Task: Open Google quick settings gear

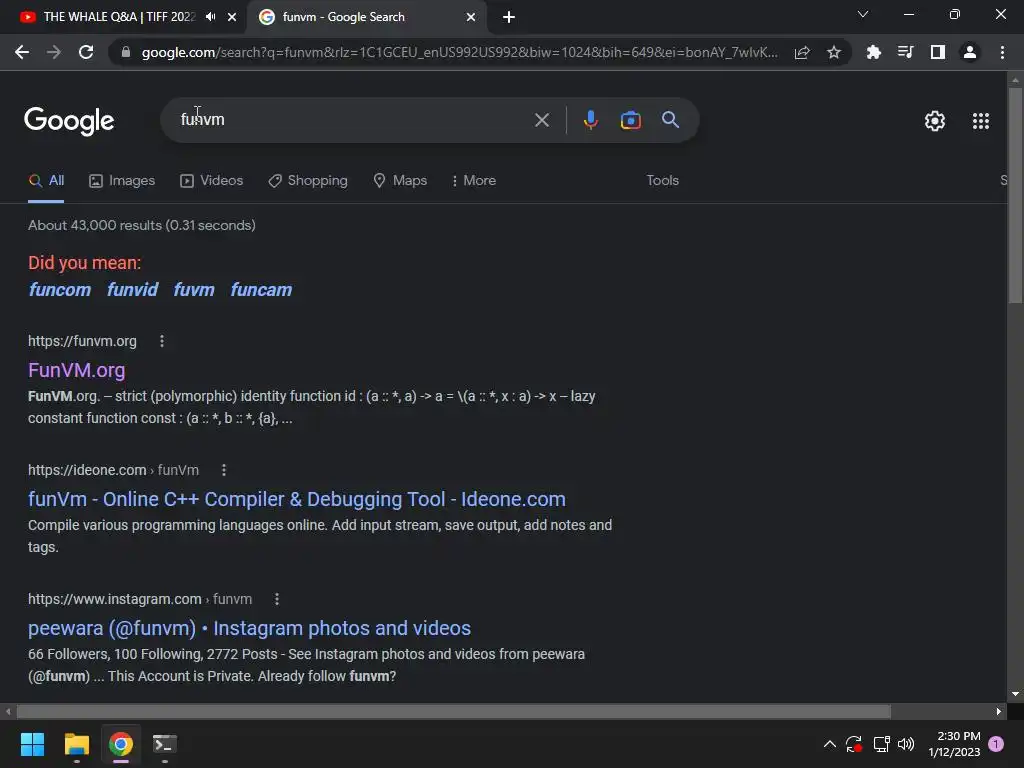Action: (x=935, y=121)
